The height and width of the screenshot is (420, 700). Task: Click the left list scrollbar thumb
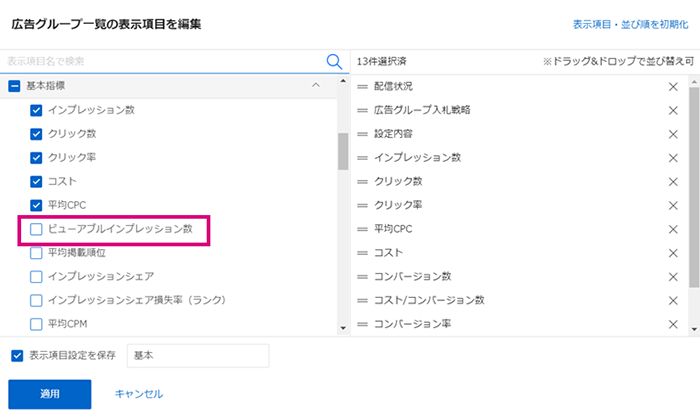343,151
